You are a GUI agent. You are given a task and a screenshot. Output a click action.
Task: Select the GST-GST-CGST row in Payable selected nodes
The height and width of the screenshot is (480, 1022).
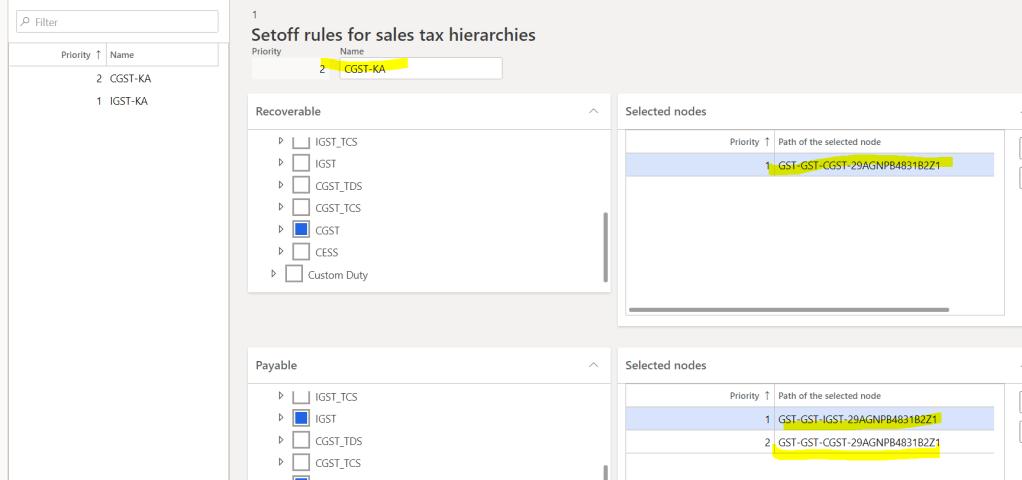(859, 442)
